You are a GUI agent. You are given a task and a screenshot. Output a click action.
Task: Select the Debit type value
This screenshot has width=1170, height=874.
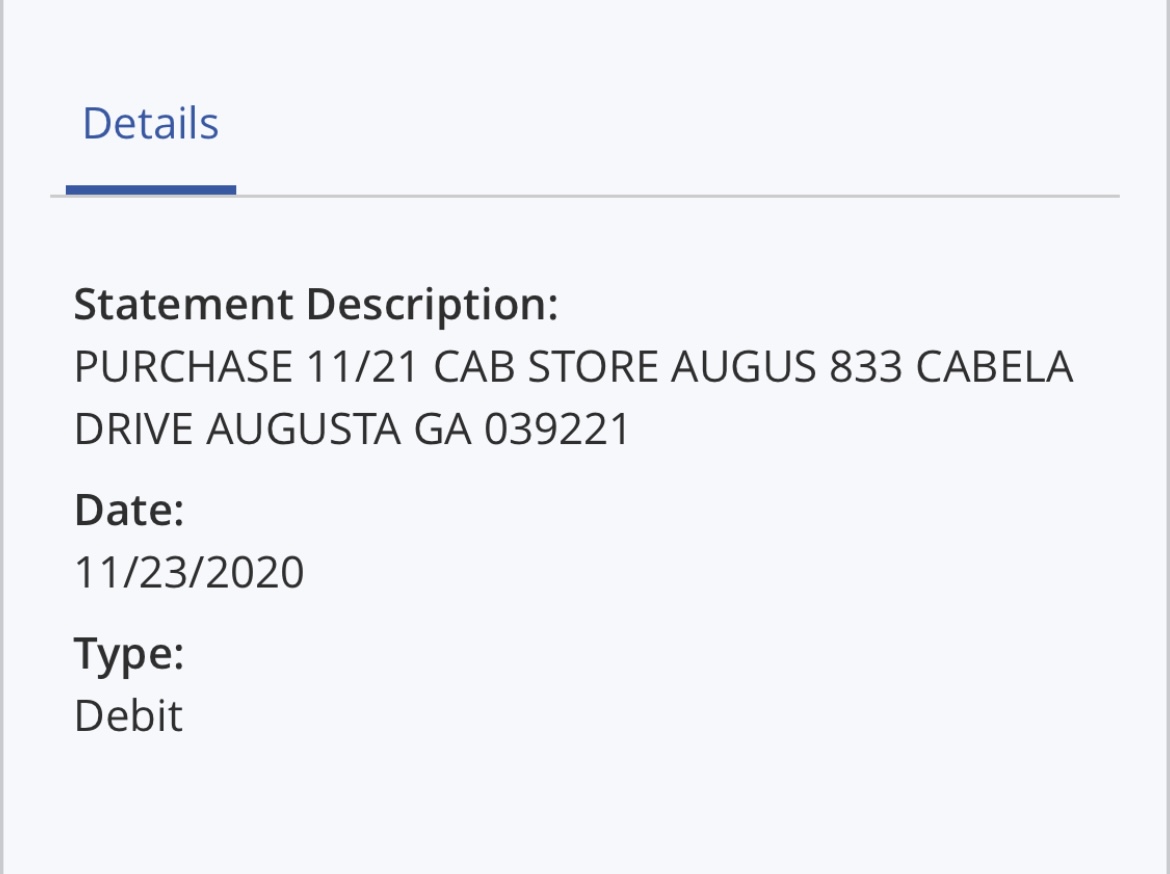128,716
